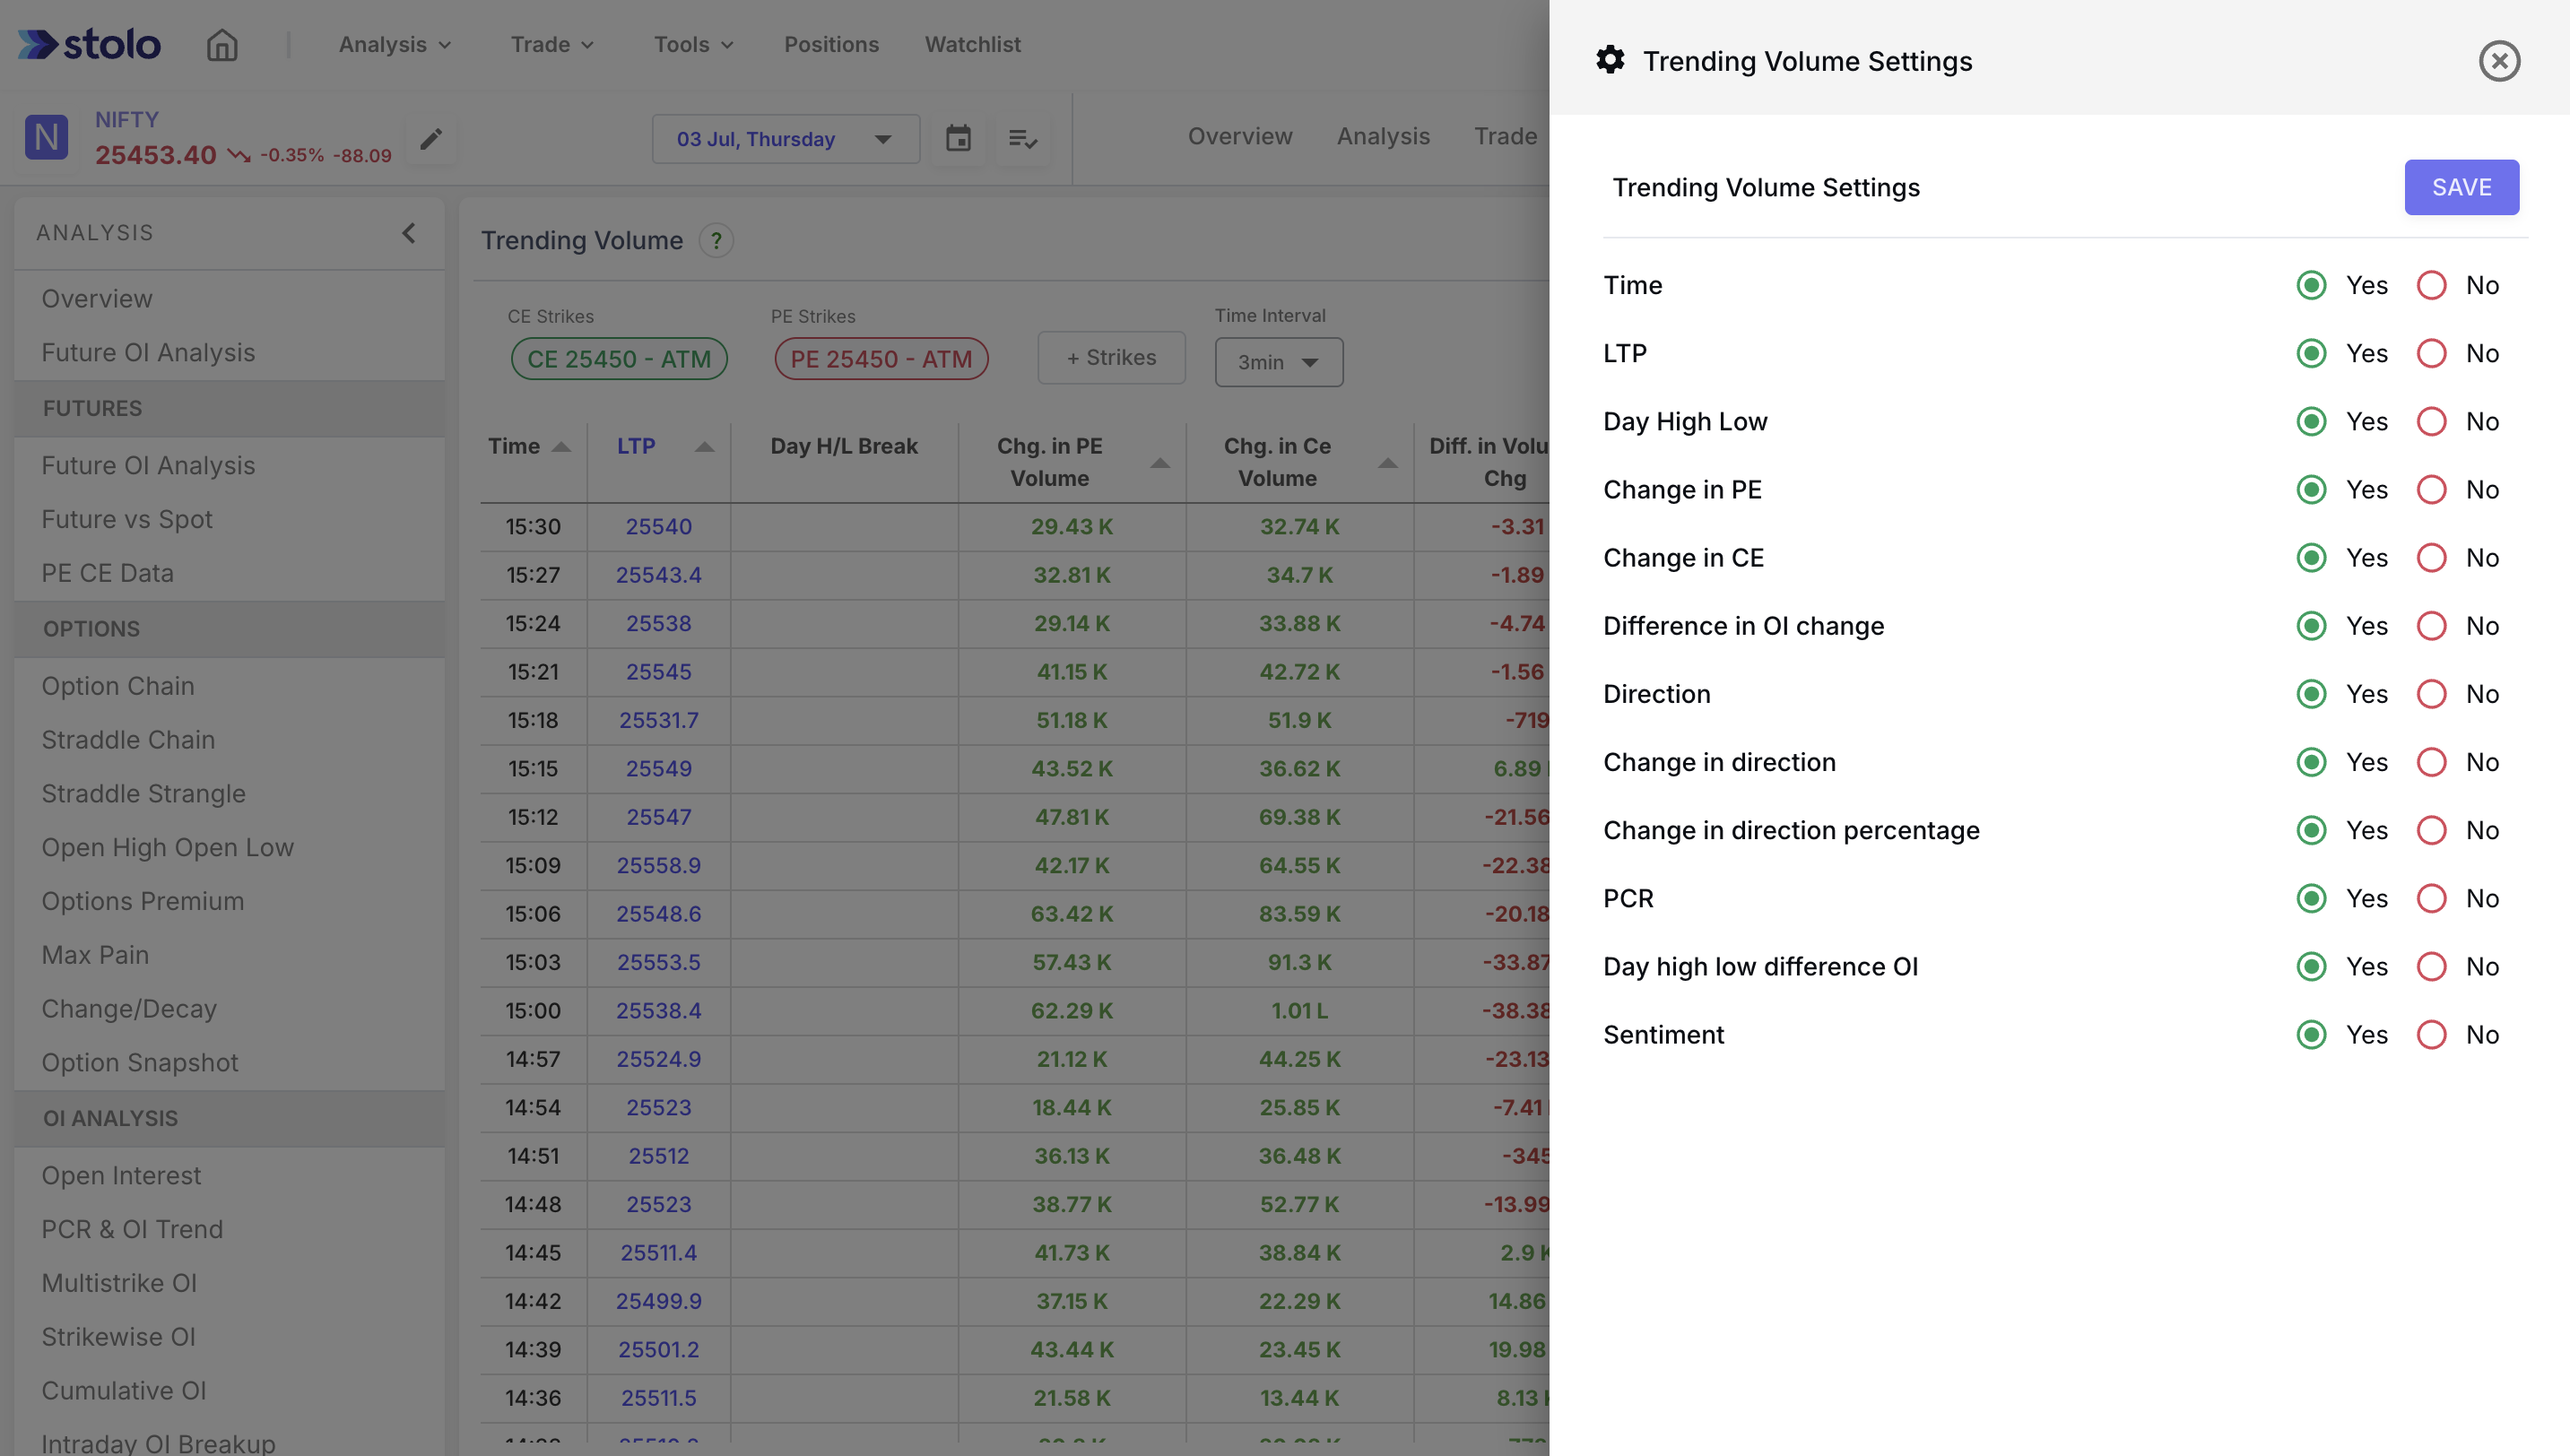
Task: Open Open Interest in sidebar
Action: [121, 1177]
